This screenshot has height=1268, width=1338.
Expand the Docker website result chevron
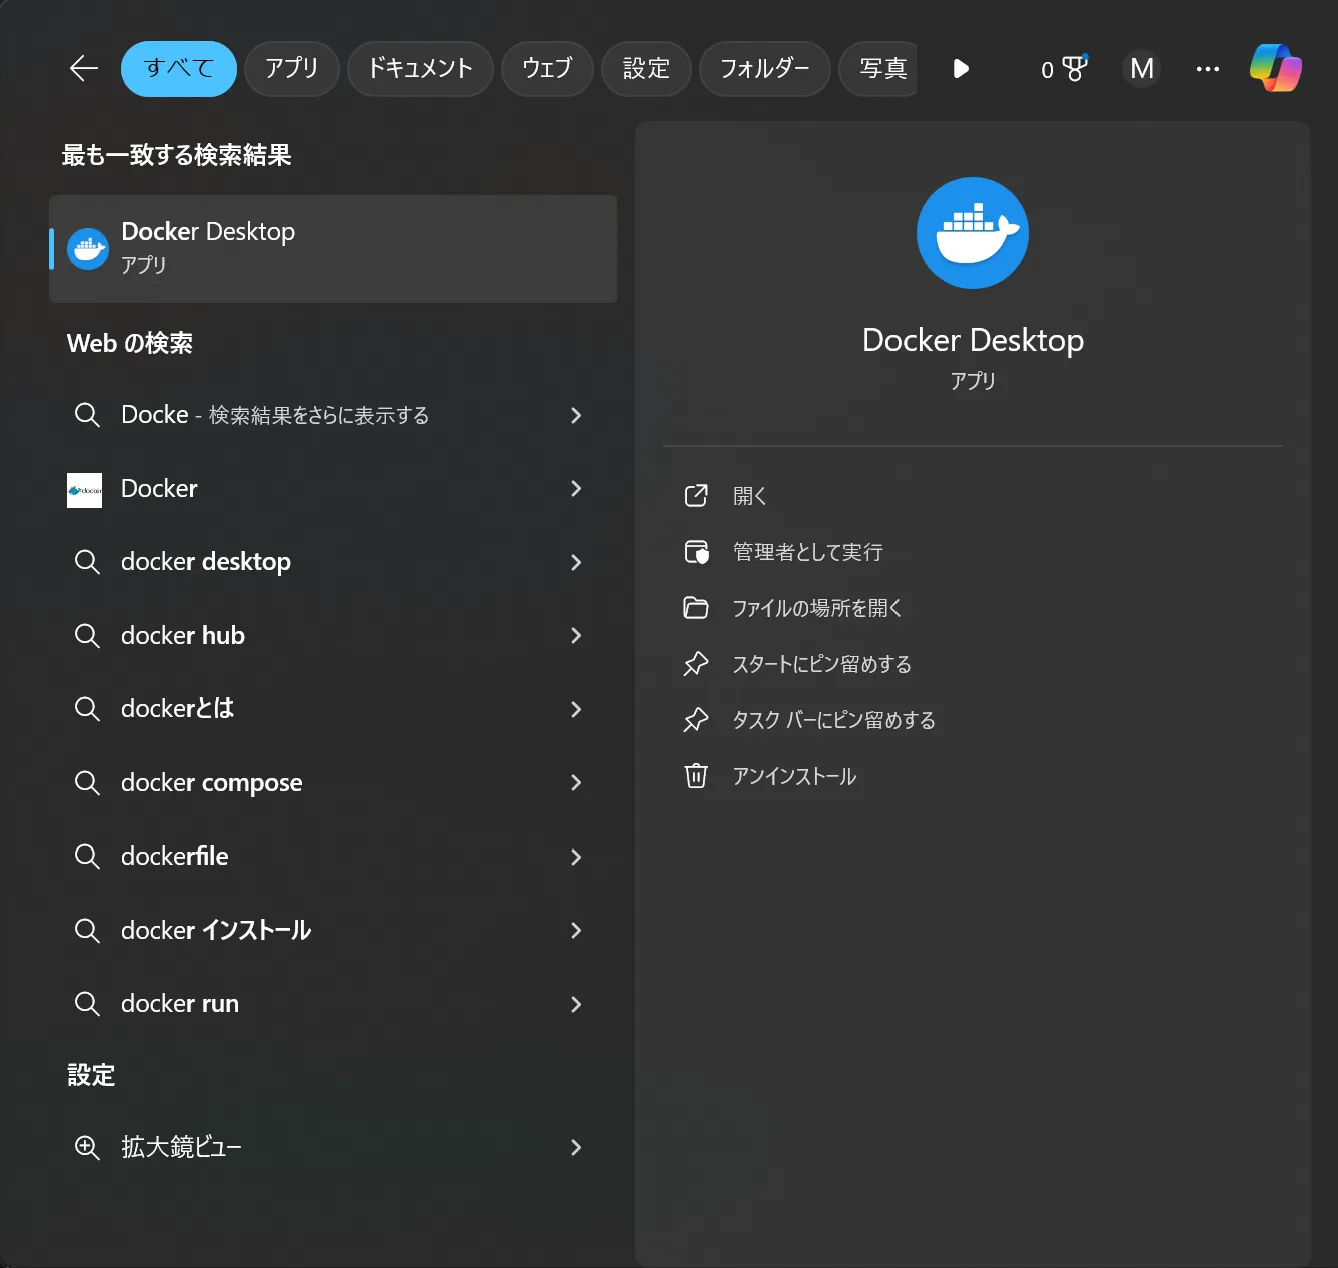[577, 489]
